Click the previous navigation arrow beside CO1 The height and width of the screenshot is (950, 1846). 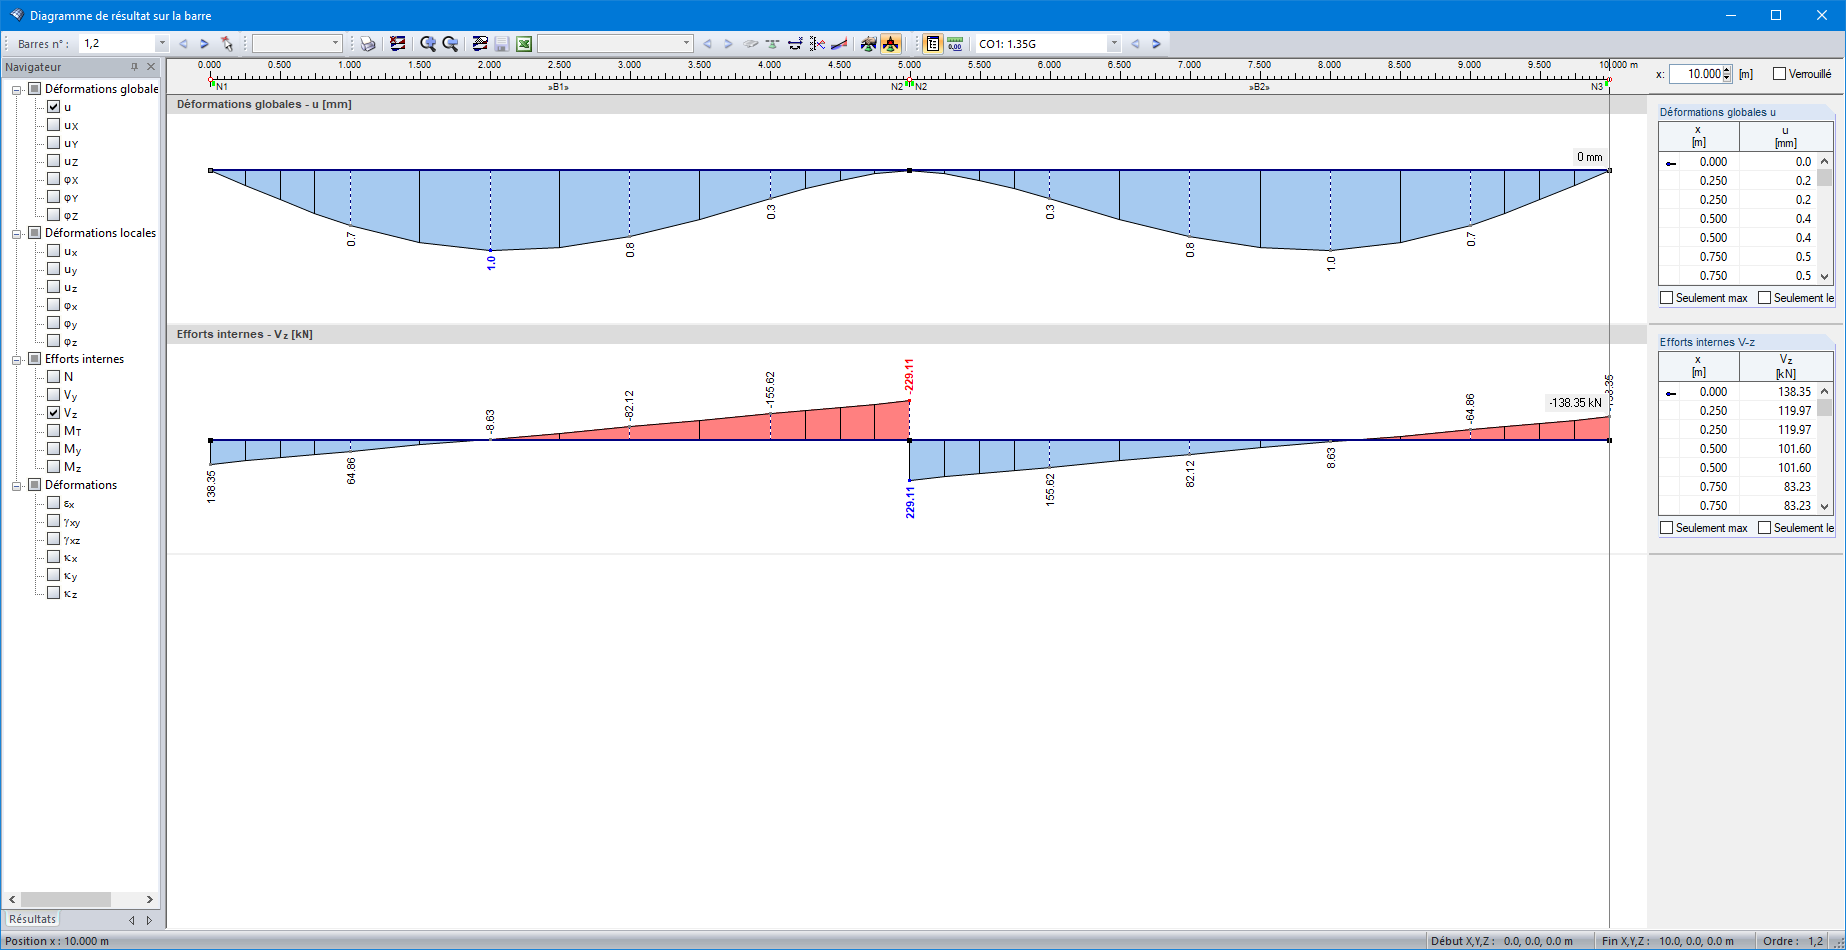[x=1137, y=43]
